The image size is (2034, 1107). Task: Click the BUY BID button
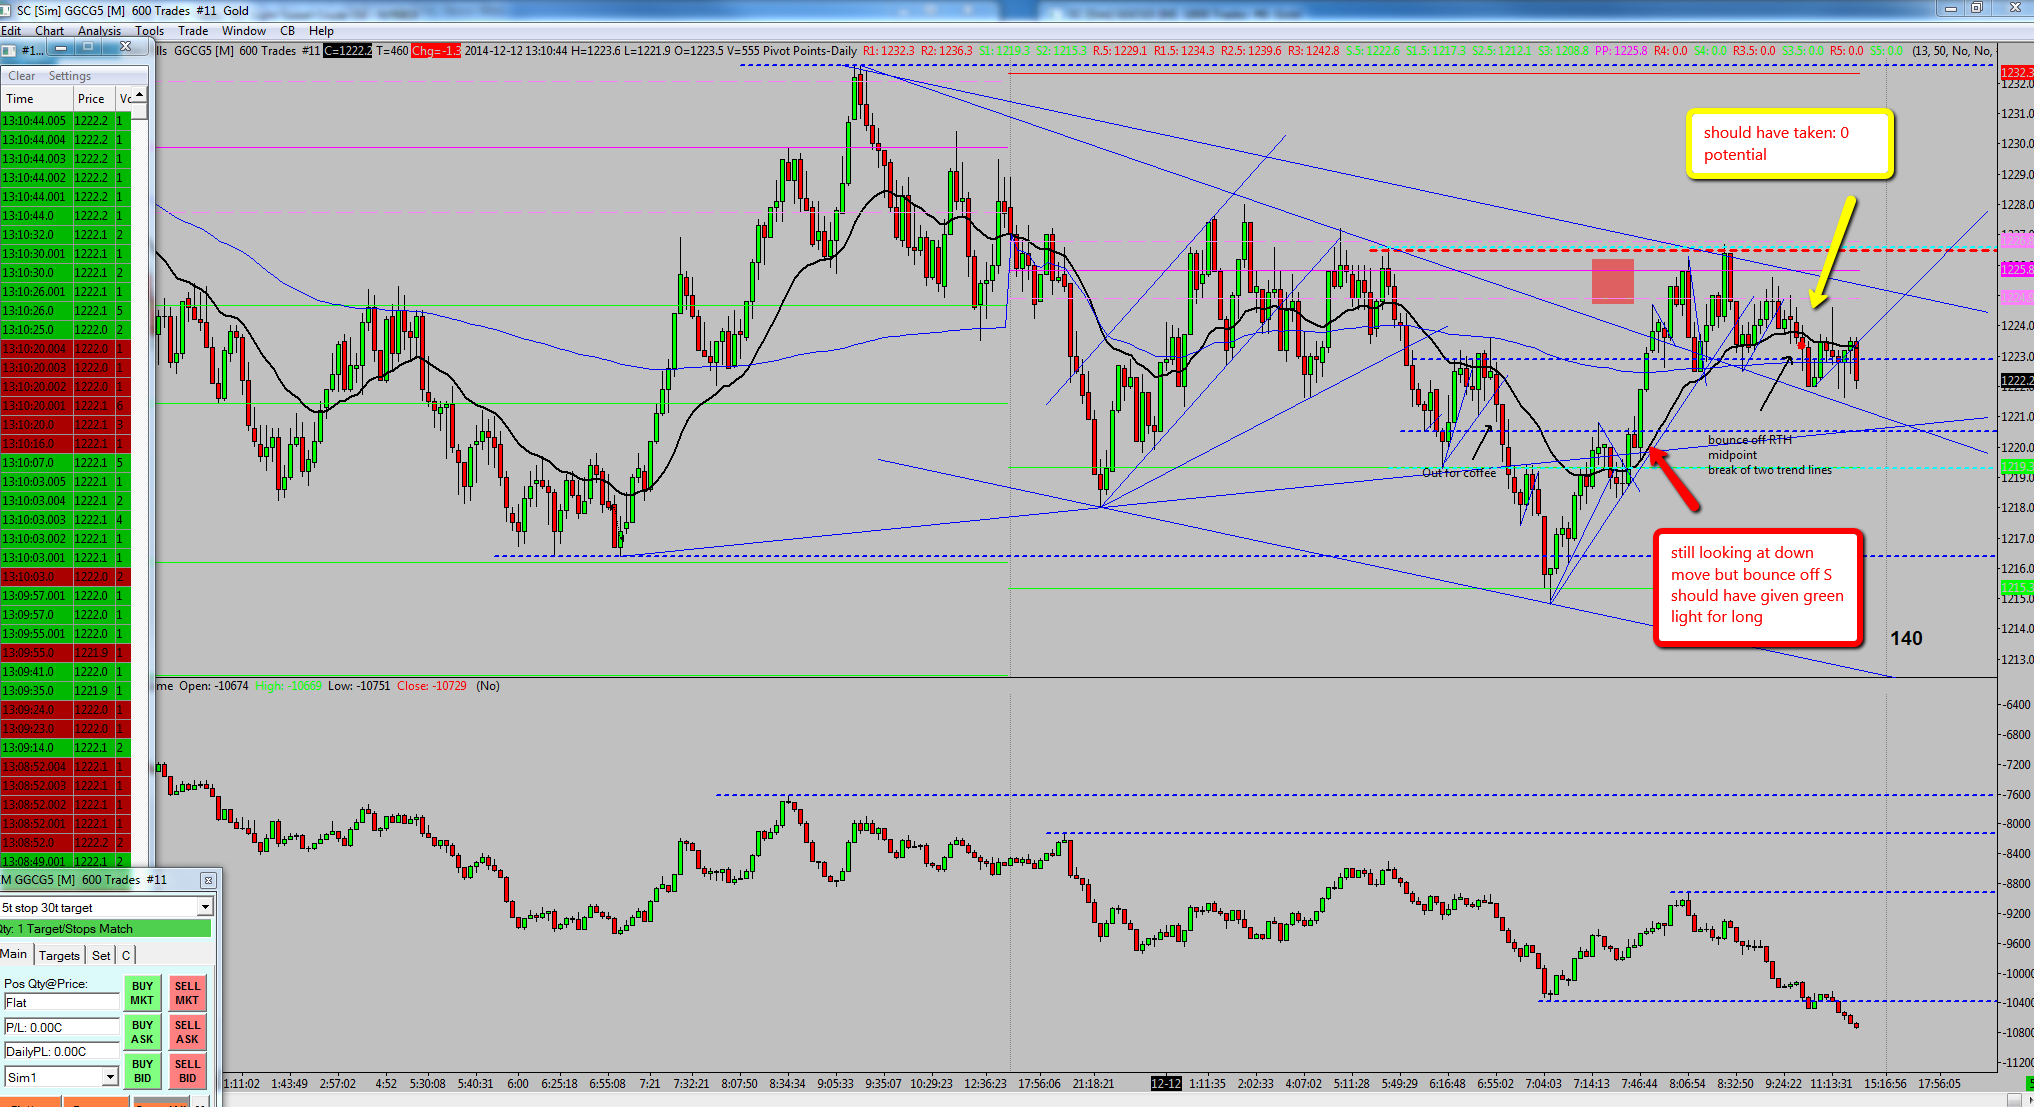pyautogui.click(x=143, y=1071)
